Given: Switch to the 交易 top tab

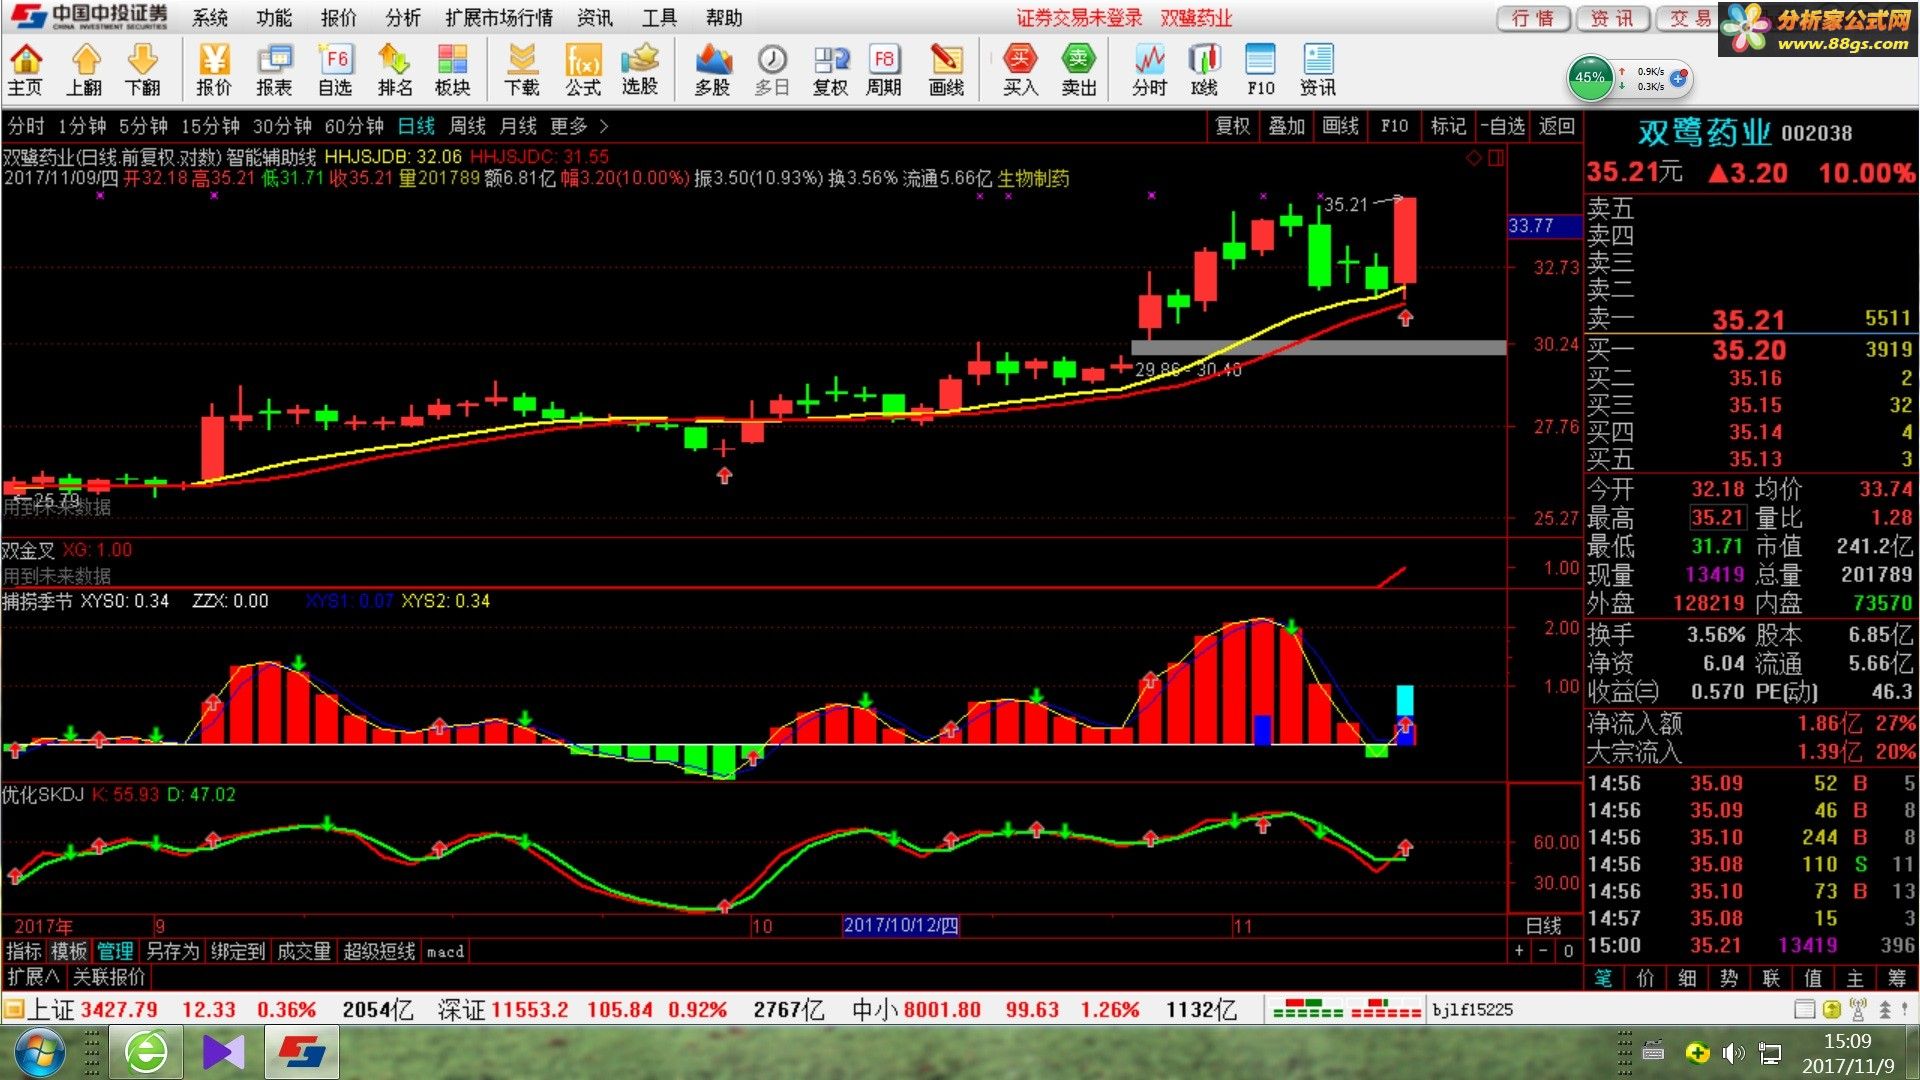Looking at the screenshot, I should point(1690,18).
